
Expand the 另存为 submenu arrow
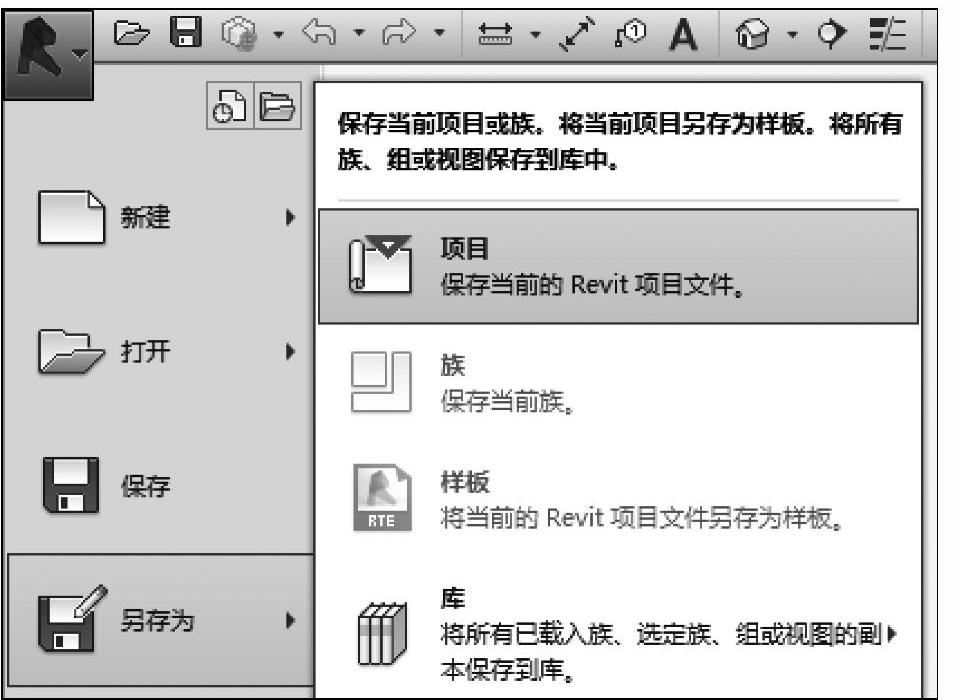point(290,620)
